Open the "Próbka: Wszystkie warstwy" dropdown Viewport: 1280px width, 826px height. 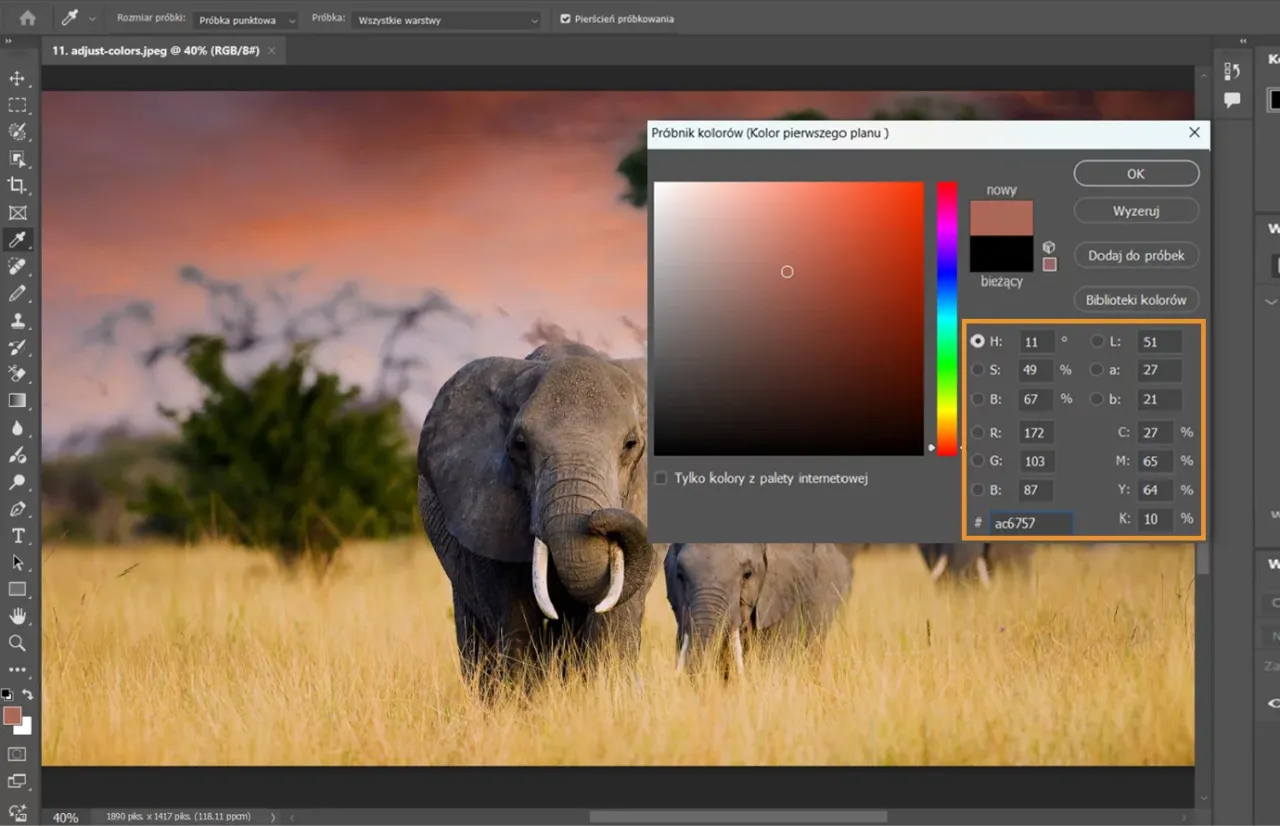444,19
